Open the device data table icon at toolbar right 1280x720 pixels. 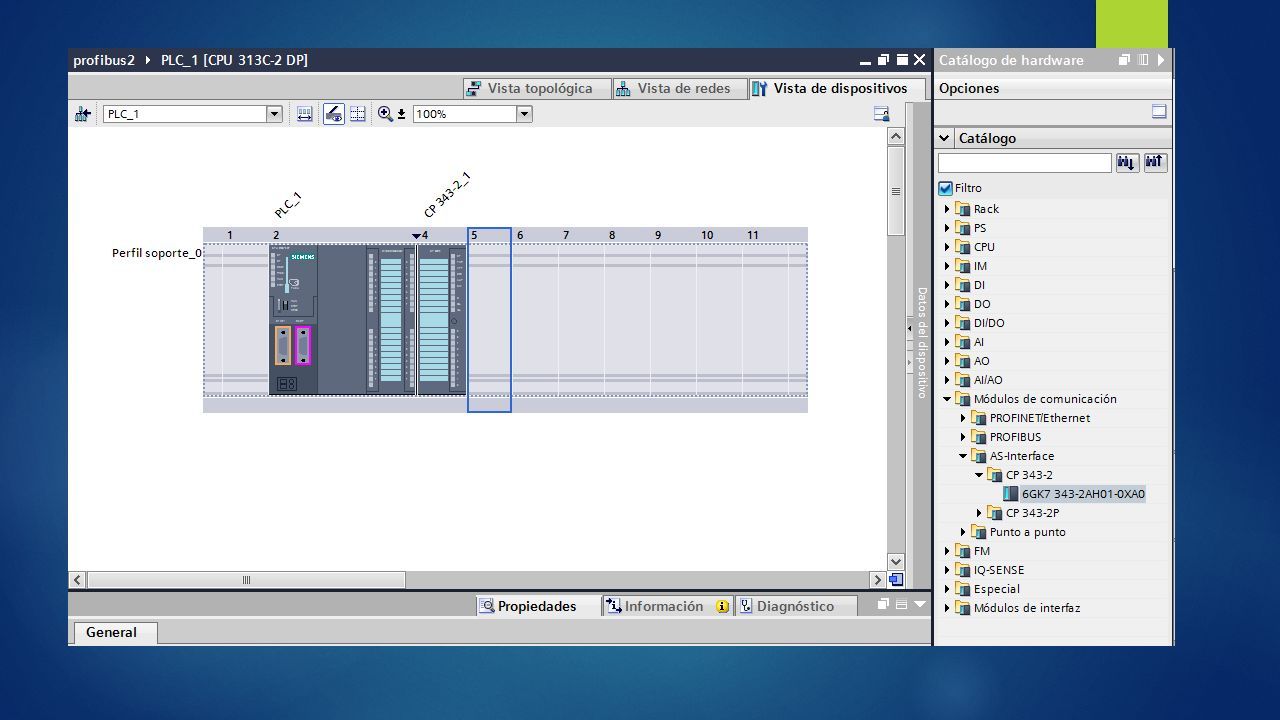(881, 114)
